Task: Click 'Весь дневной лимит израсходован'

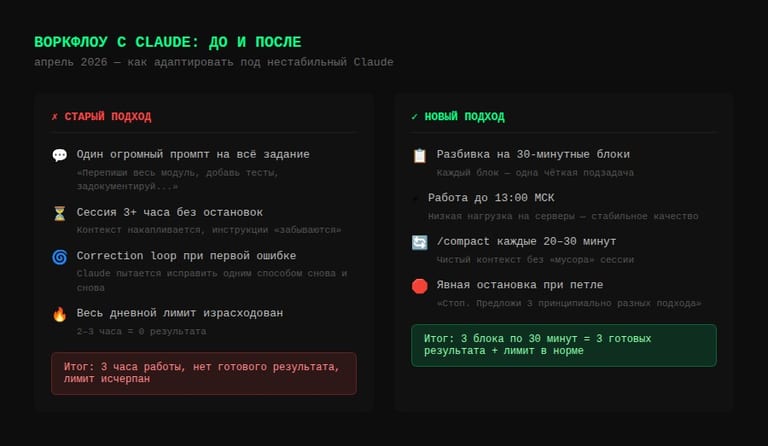Action: 180,313
